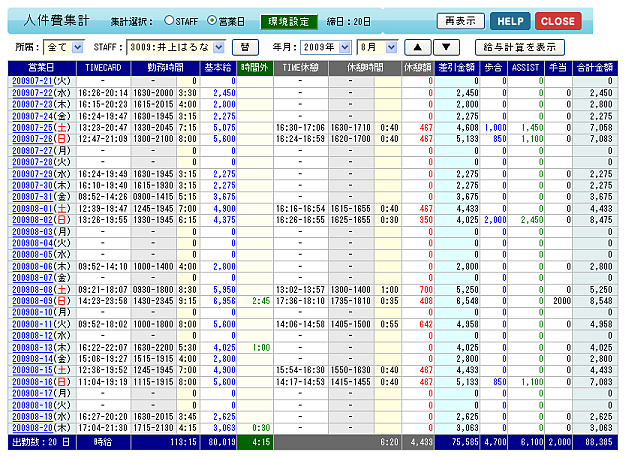Open the 環境設定 settings button
The image size is (626, 458).
tap(289, 22)
